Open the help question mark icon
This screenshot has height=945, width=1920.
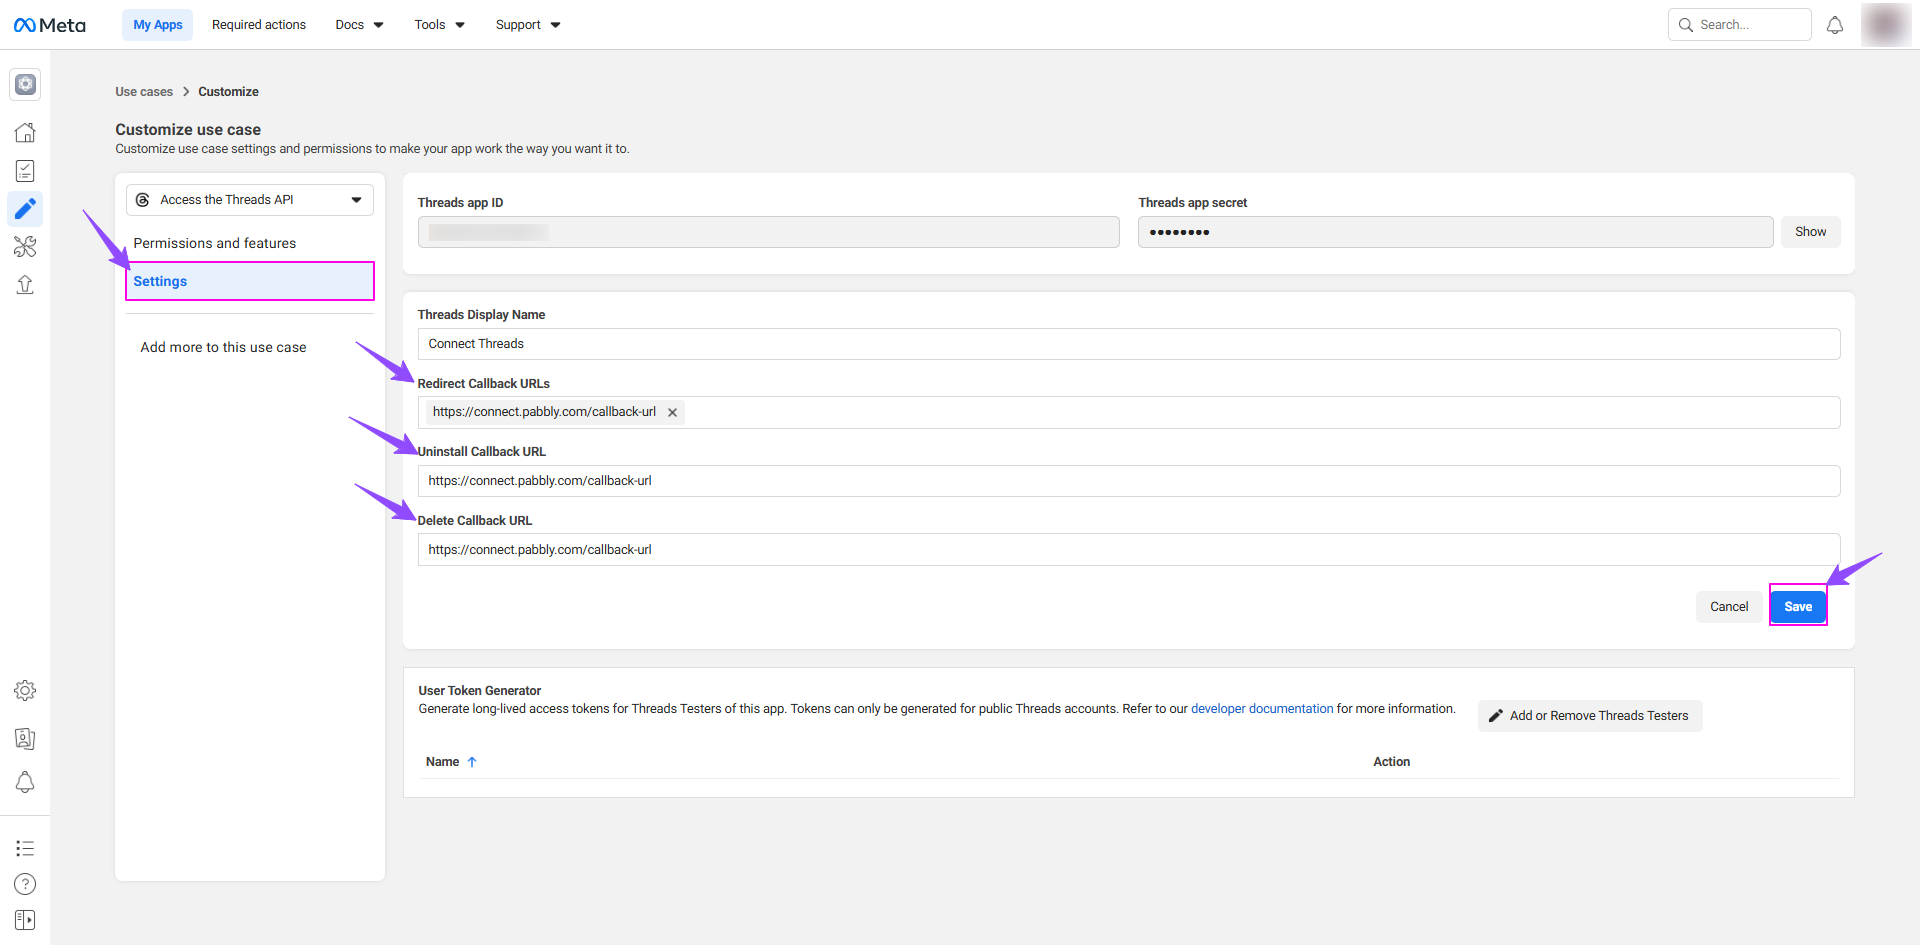point(25,884)
